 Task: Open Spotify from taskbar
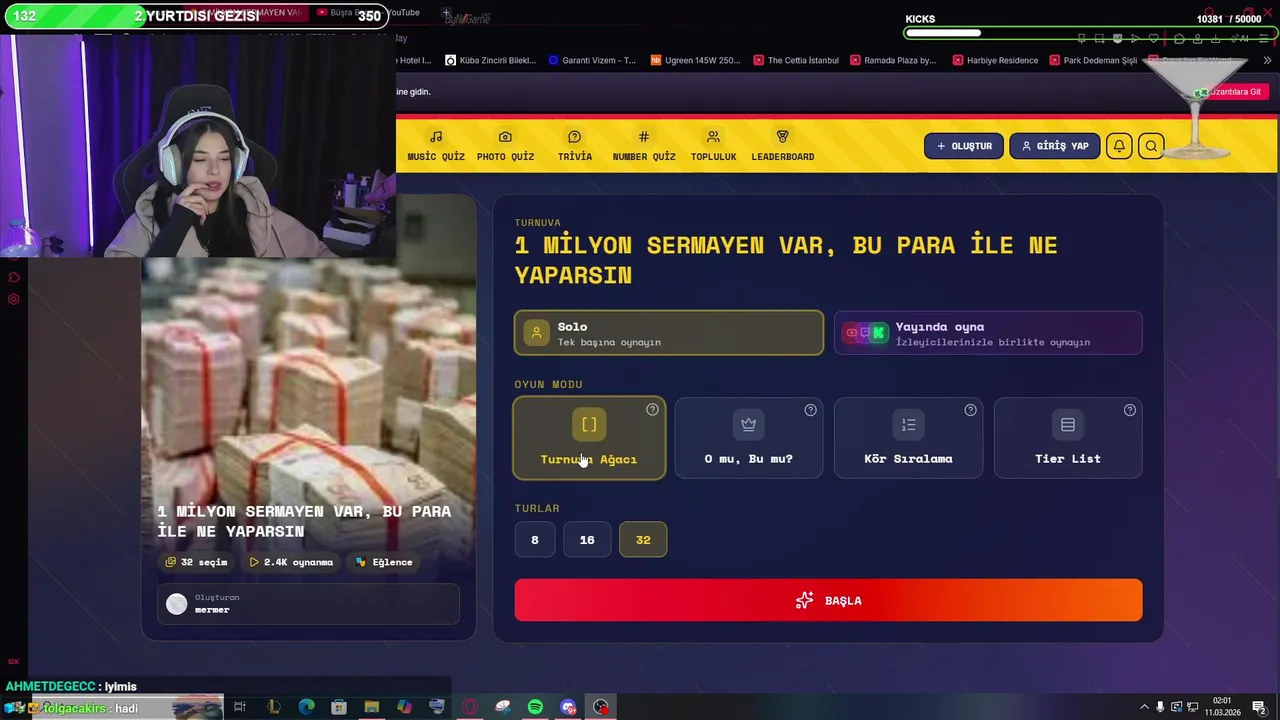point(535,707)
